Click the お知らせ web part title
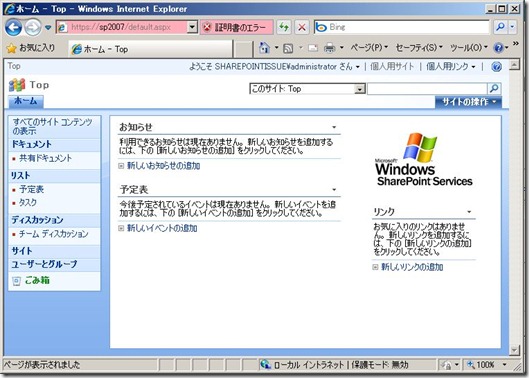The width and height of the screenshot is (529, 378). pos(136,127)
